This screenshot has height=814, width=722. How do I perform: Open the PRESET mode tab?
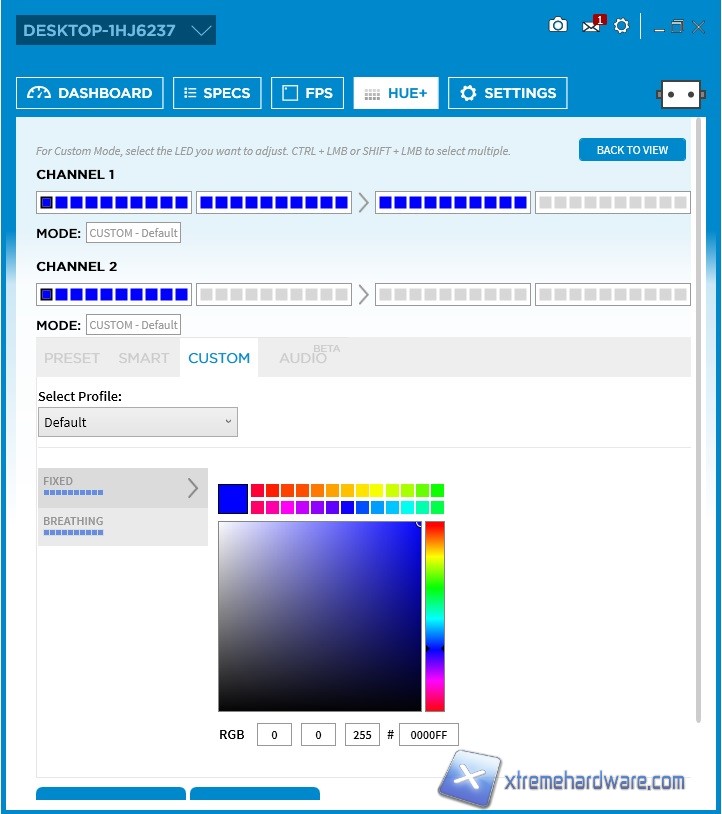72,358
